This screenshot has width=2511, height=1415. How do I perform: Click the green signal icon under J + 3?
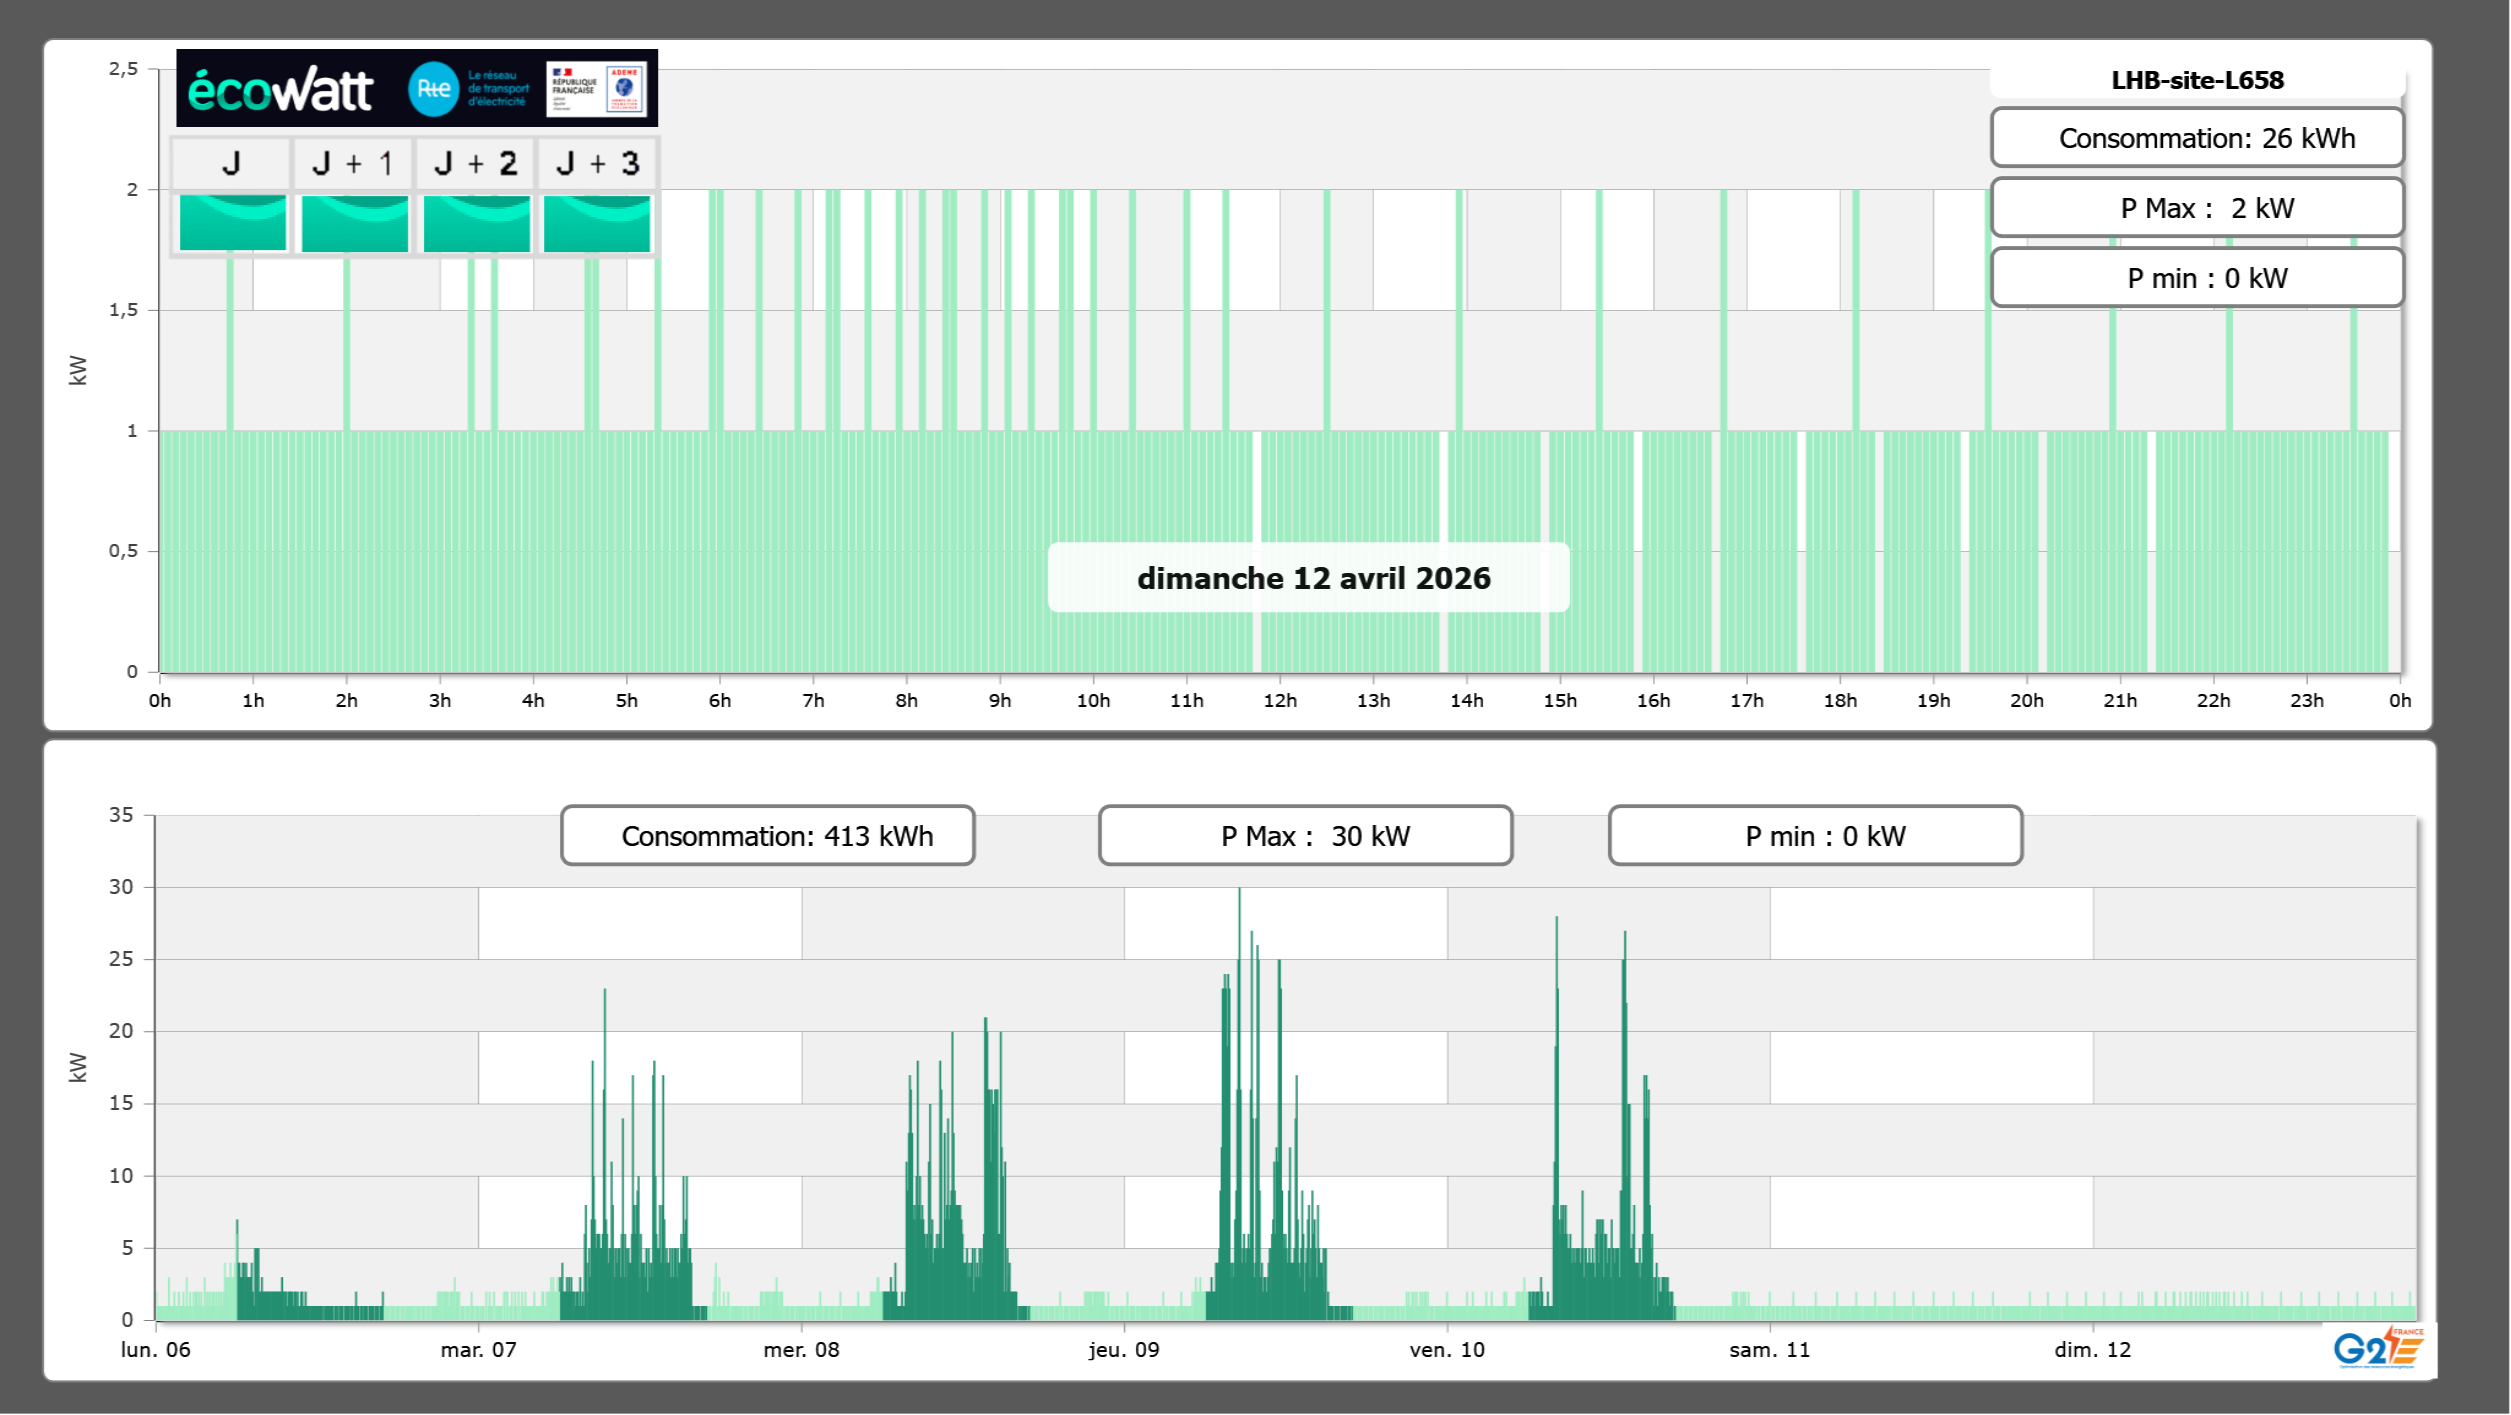597,222
